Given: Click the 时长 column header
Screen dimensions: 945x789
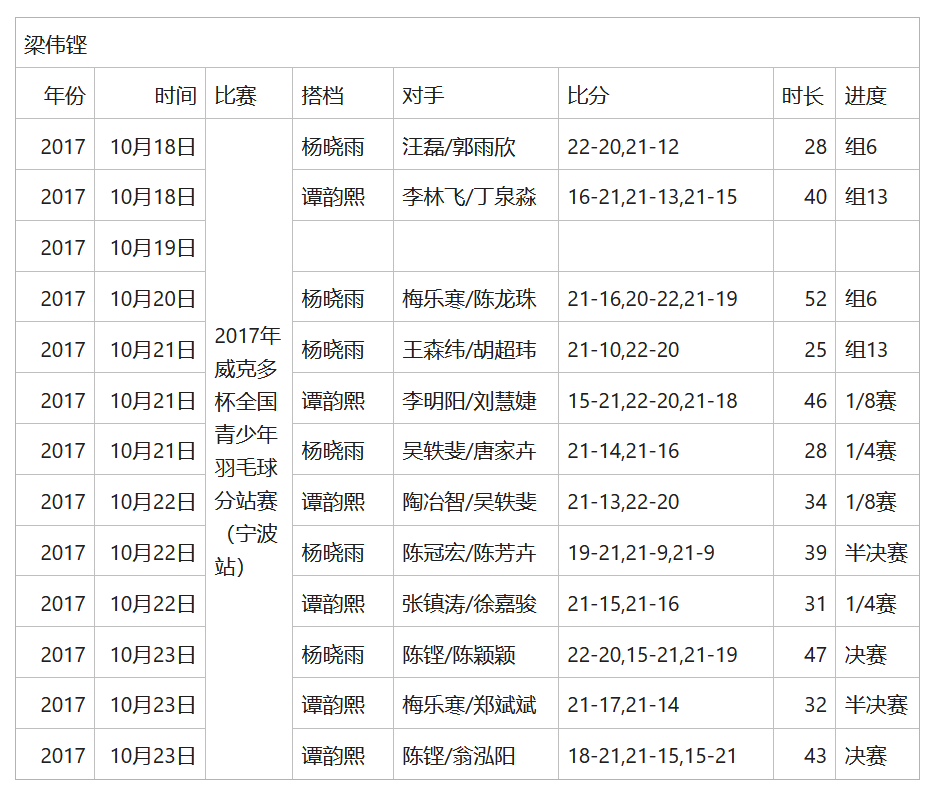Looking at the screenshot, I should click(x=803, y=95).
